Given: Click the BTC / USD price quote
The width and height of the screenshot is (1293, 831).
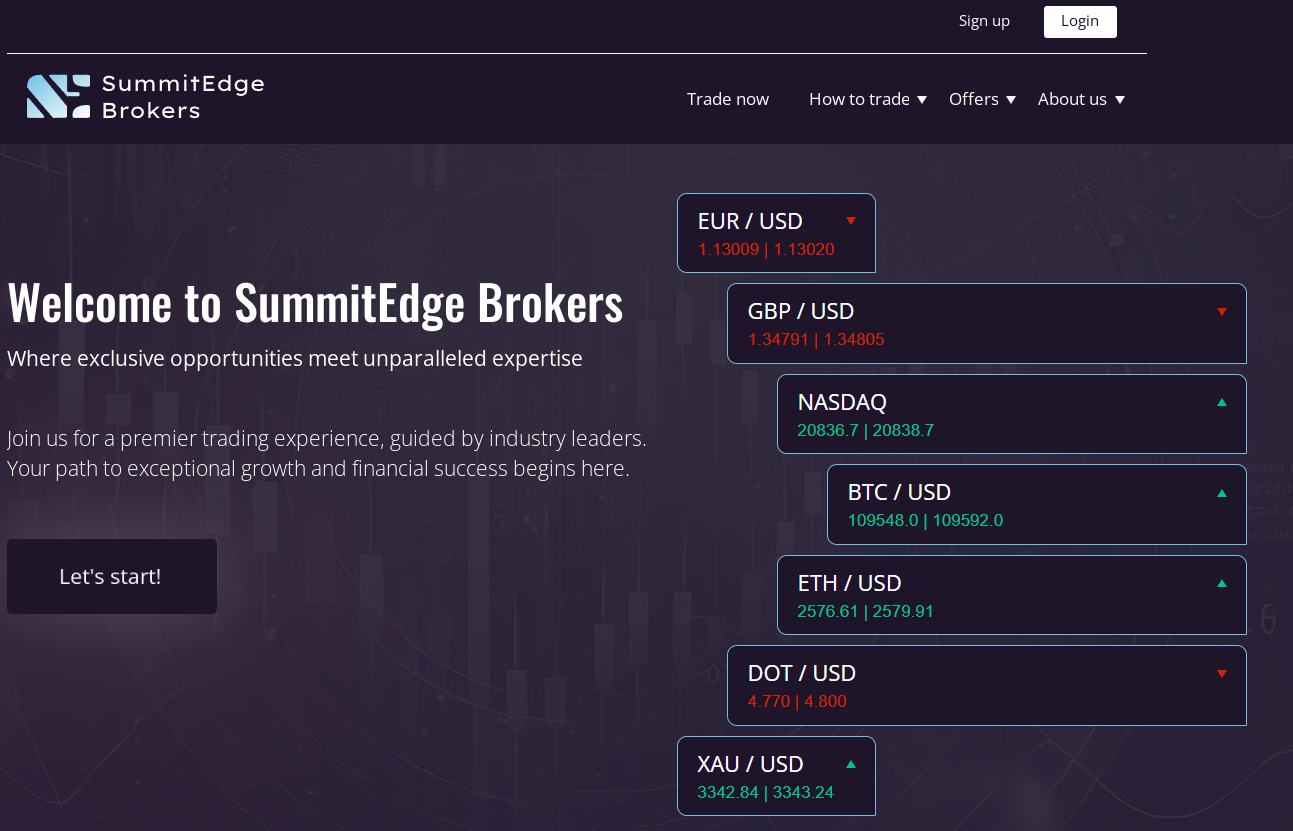Looking at the screenshot, I should pyautogui.click(x=925, y=520).
